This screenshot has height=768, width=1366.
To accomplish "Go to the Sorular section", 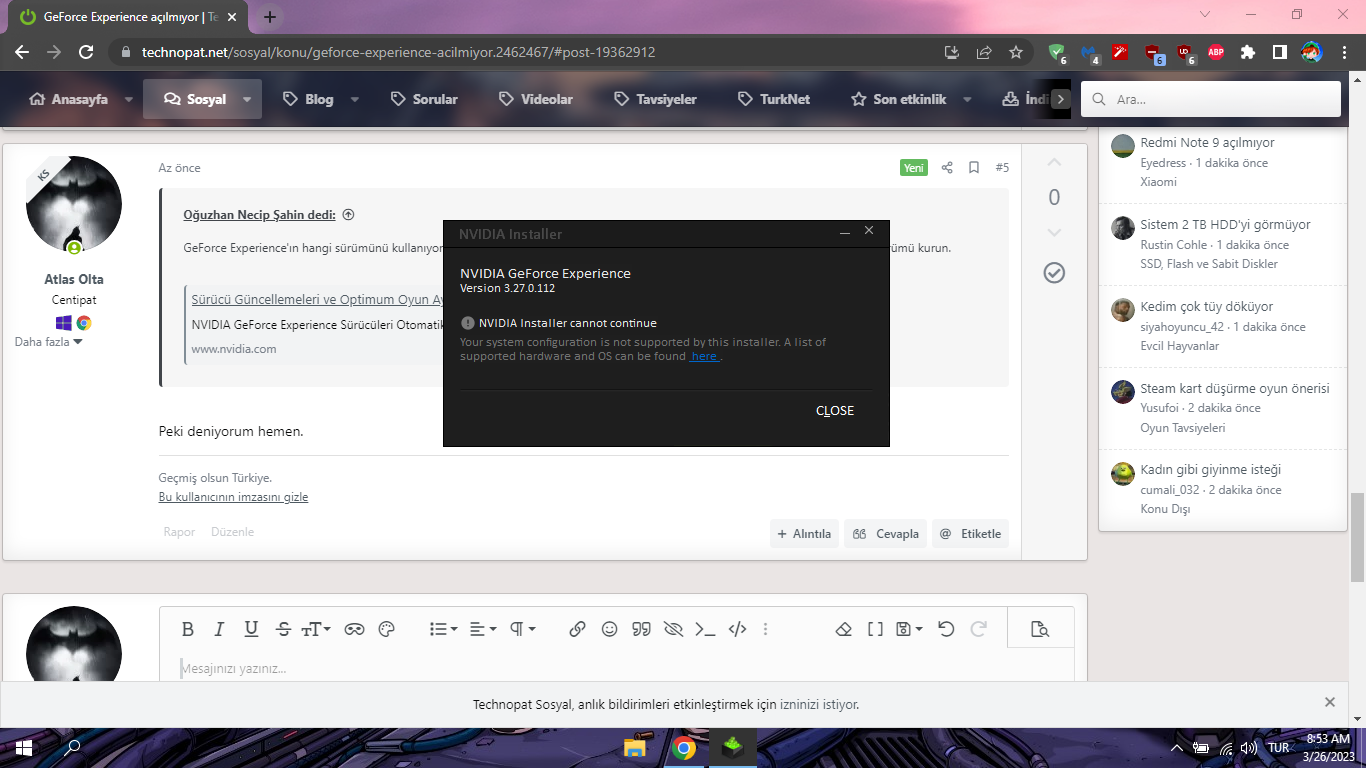I will (424, 99).
